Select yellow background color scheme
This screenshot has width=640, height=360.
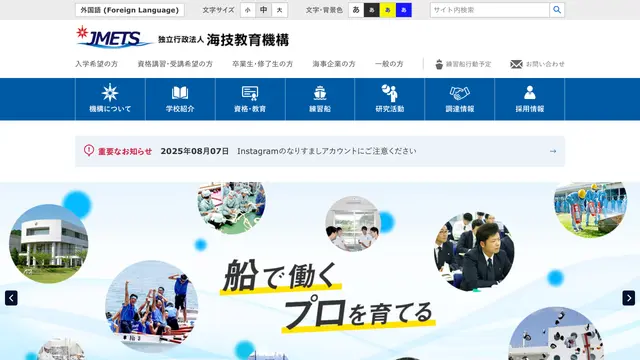point(387,10)
